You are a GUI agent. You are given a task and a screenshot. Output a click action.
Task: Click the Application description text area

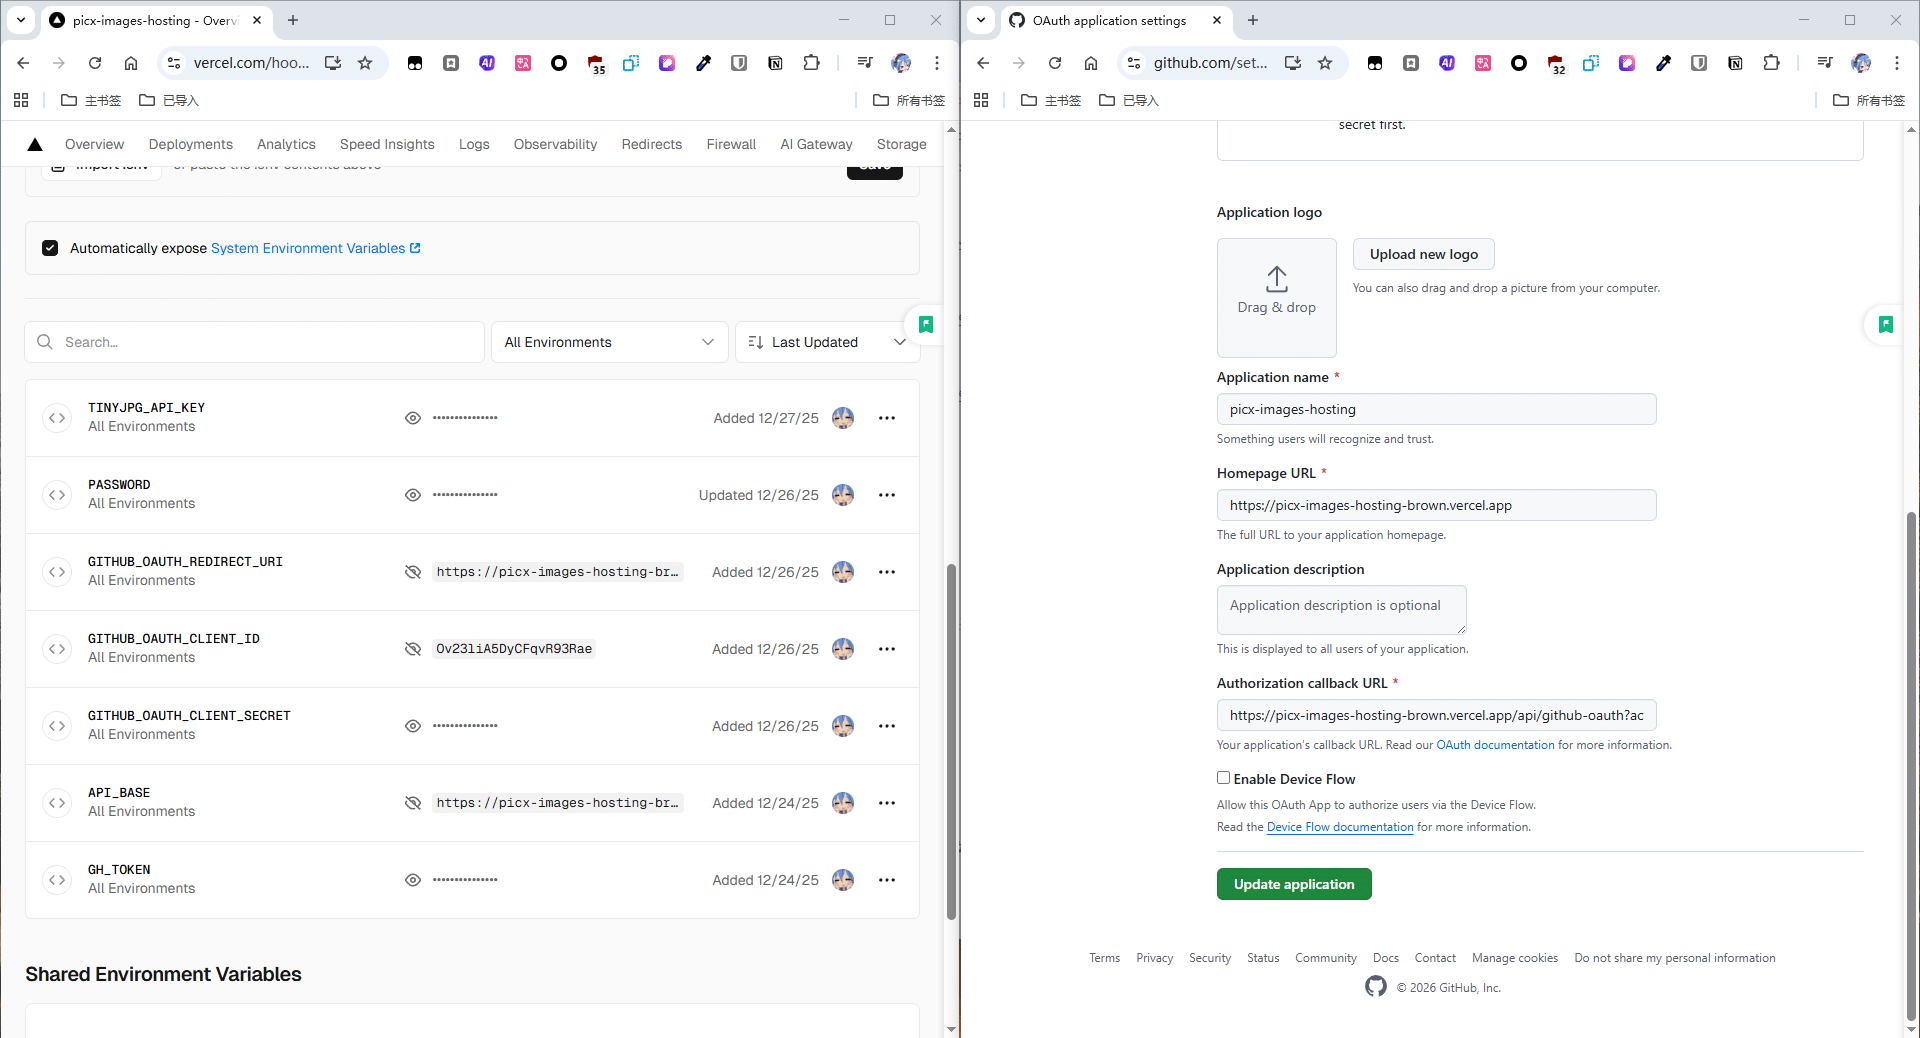coord(1341,609)
